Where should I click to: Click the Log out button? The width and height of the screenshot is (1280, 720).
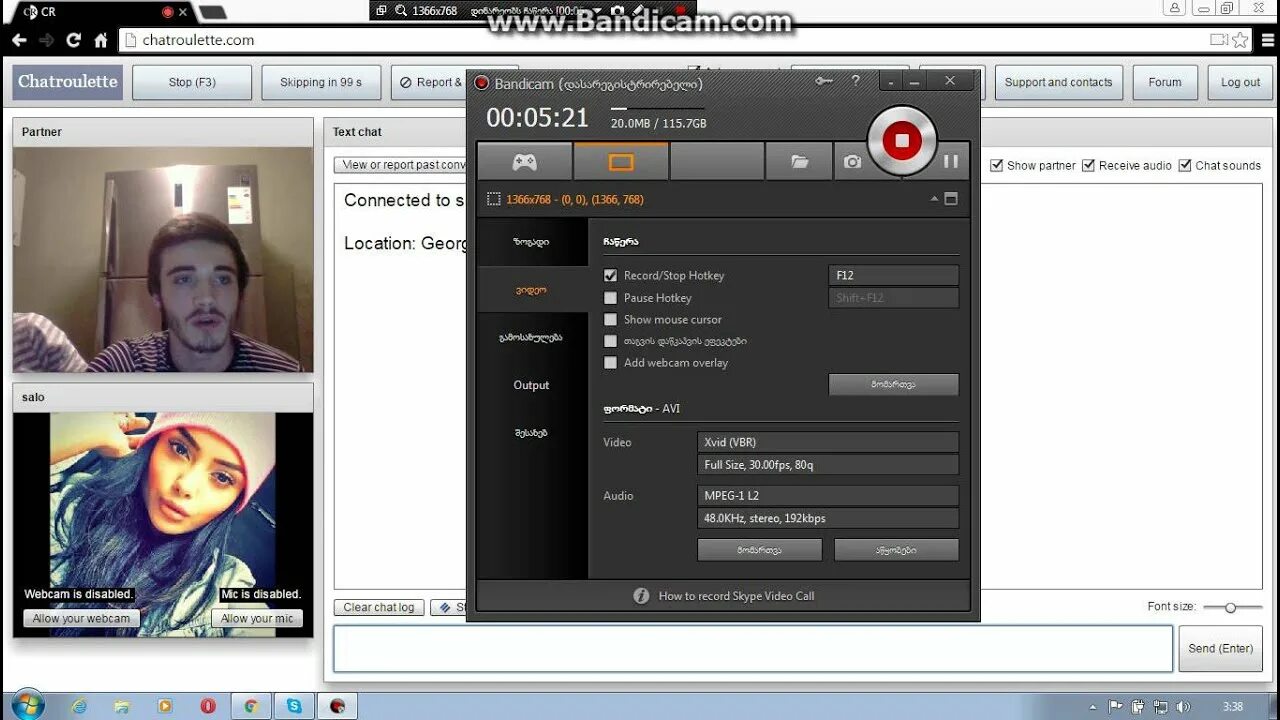coord(1240,82)
